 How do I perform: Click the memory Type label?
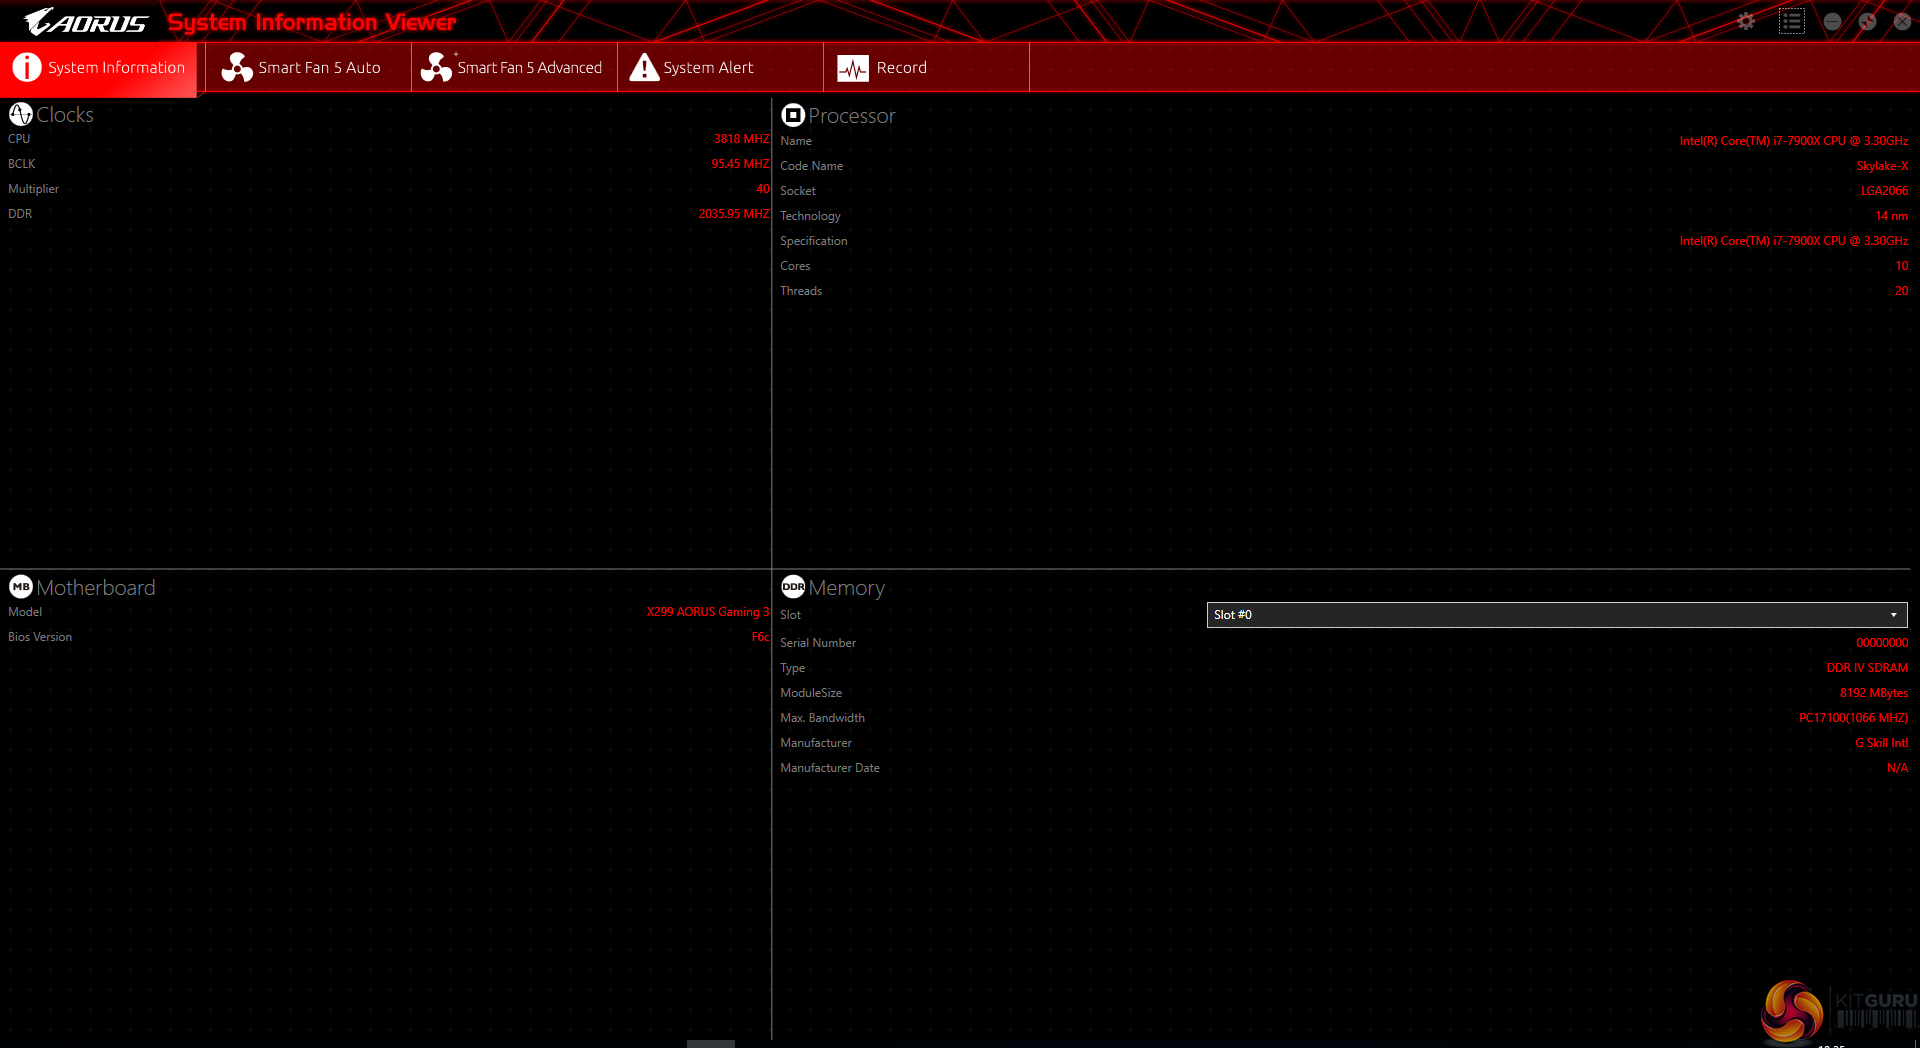[x=793, y=668]
